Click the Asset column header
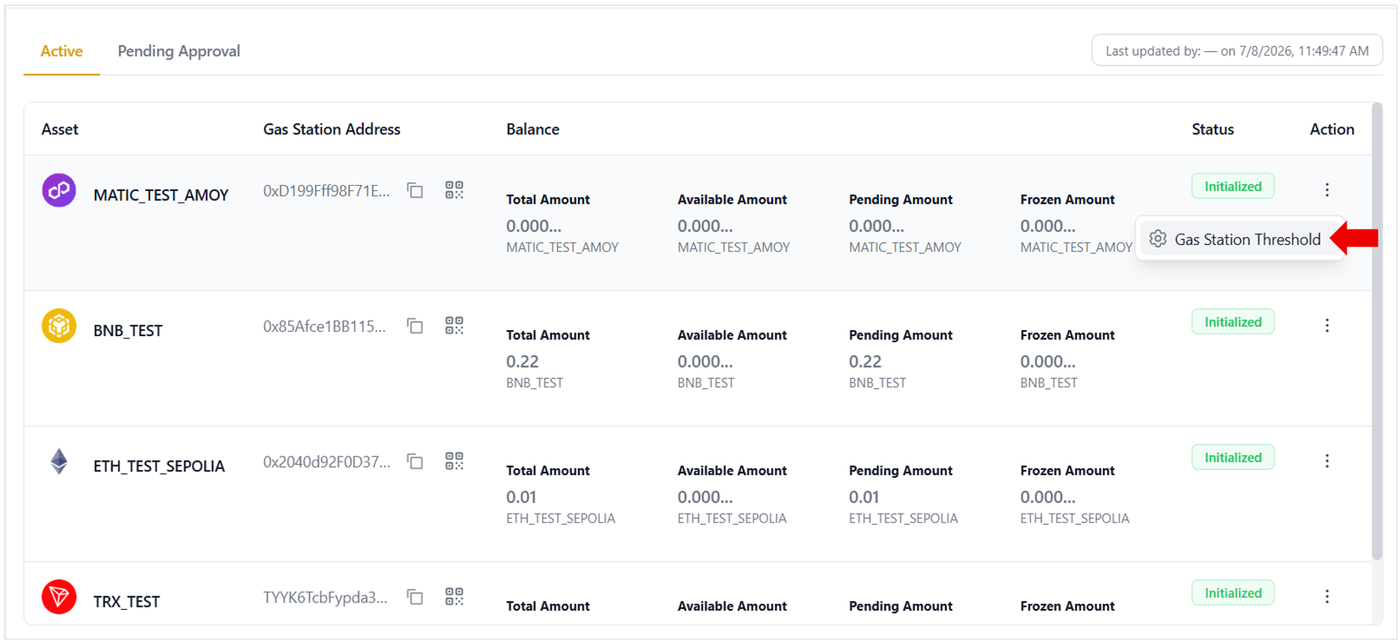The width and height of the screenshot is (1400, 643). point(60,129)
